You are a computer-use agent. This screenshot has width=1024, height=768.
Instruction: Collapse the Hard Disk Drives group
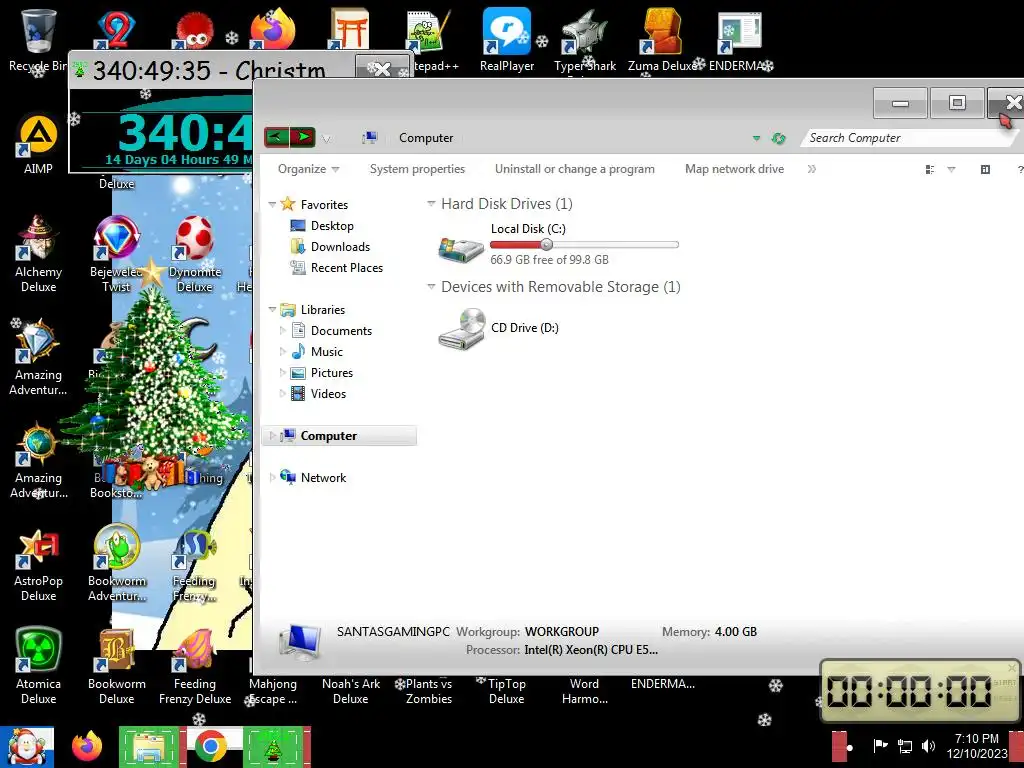tap(431, 204)
